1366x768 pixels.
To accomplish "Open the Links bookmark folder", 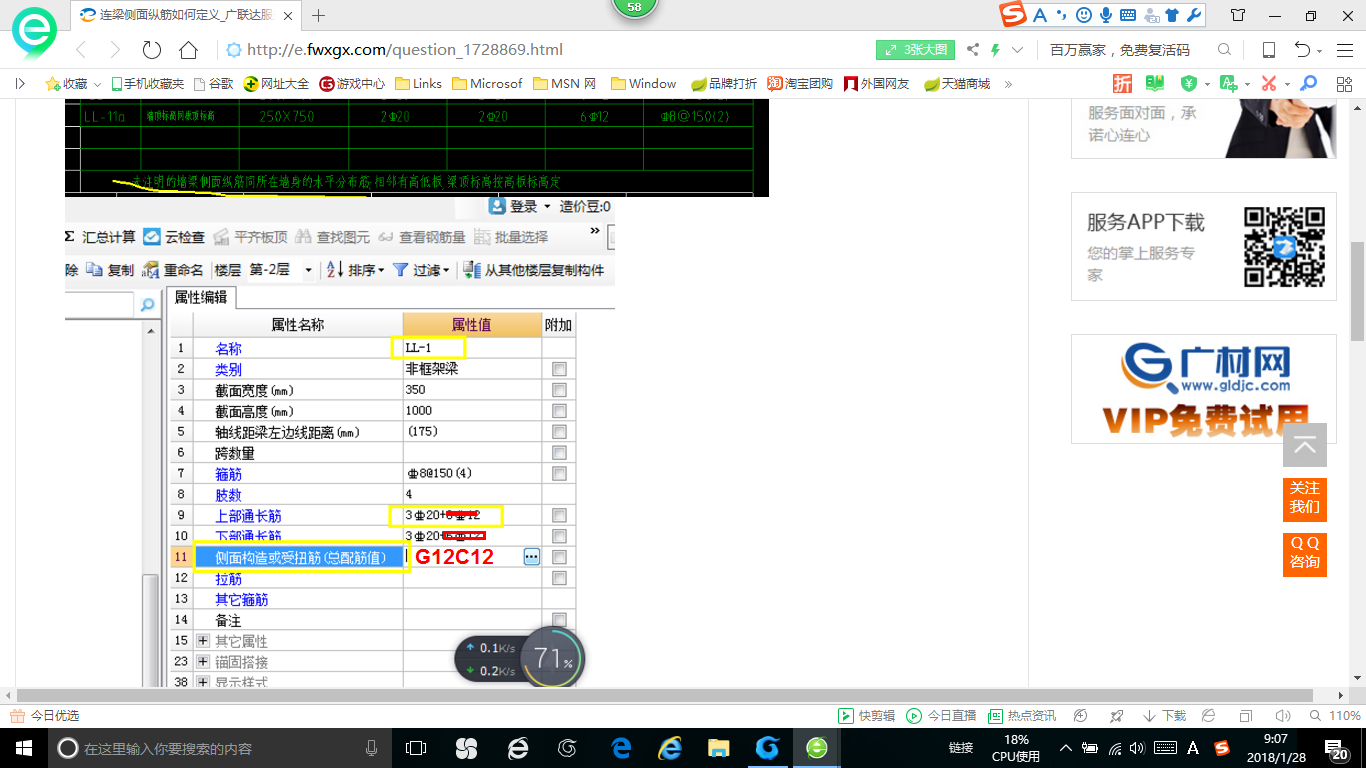I will click(x=418, y=84).
